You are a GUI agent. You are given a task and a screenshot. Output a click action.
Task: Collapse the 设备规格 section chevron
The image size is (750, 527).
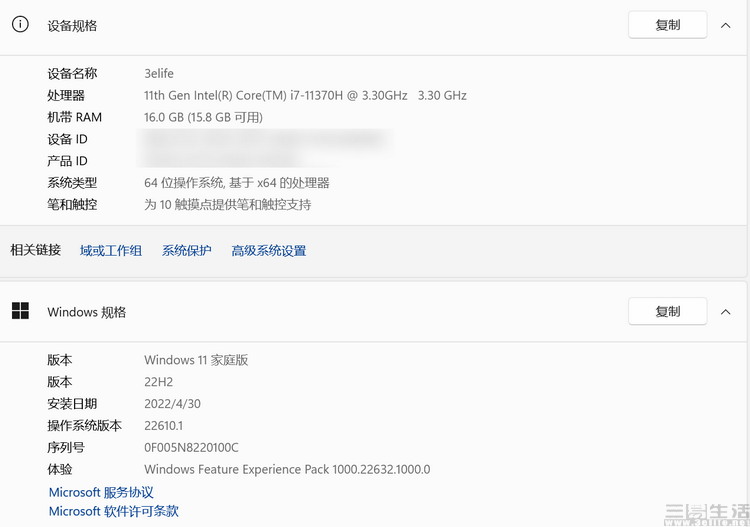click(x=726, y=25)
